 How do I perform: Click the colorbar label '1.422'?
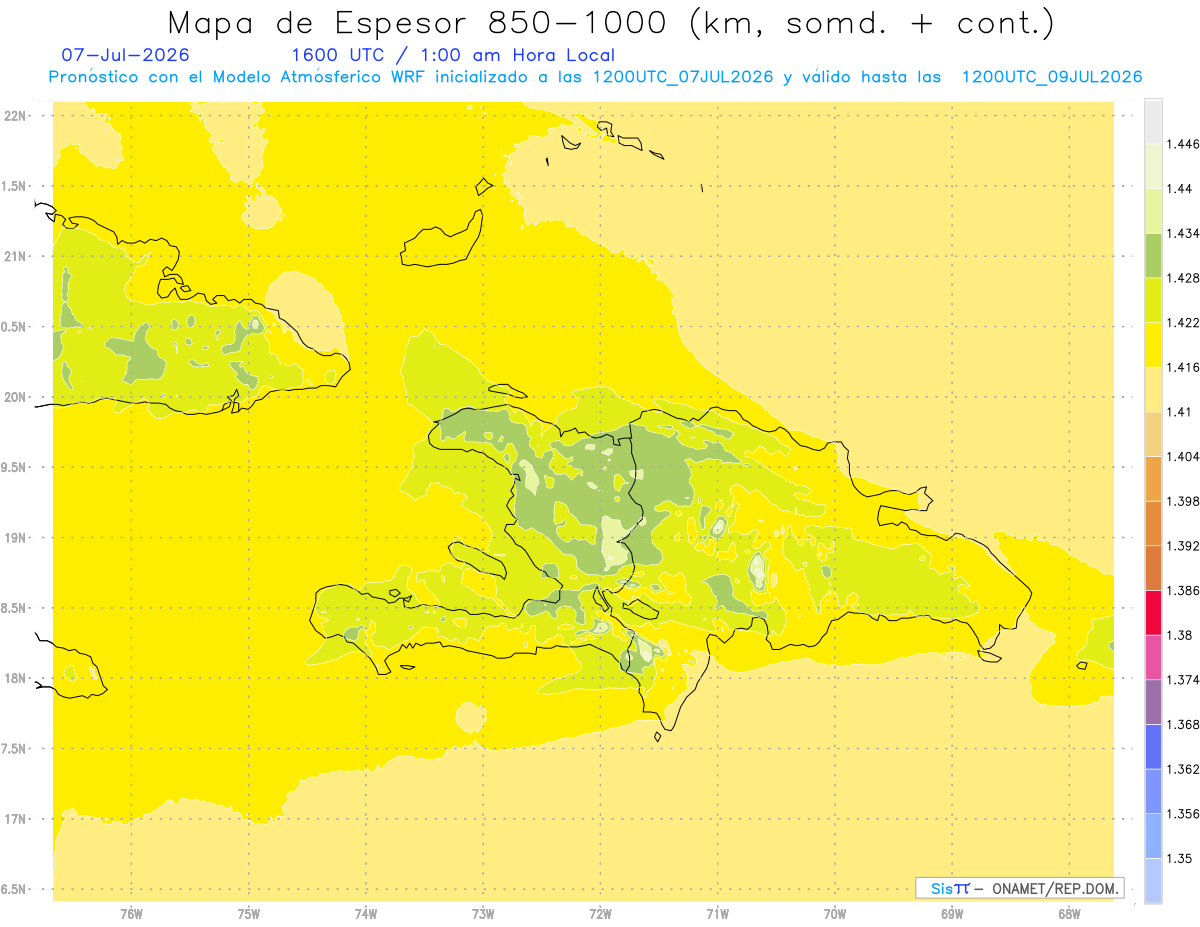click(x=1183, y=323)
